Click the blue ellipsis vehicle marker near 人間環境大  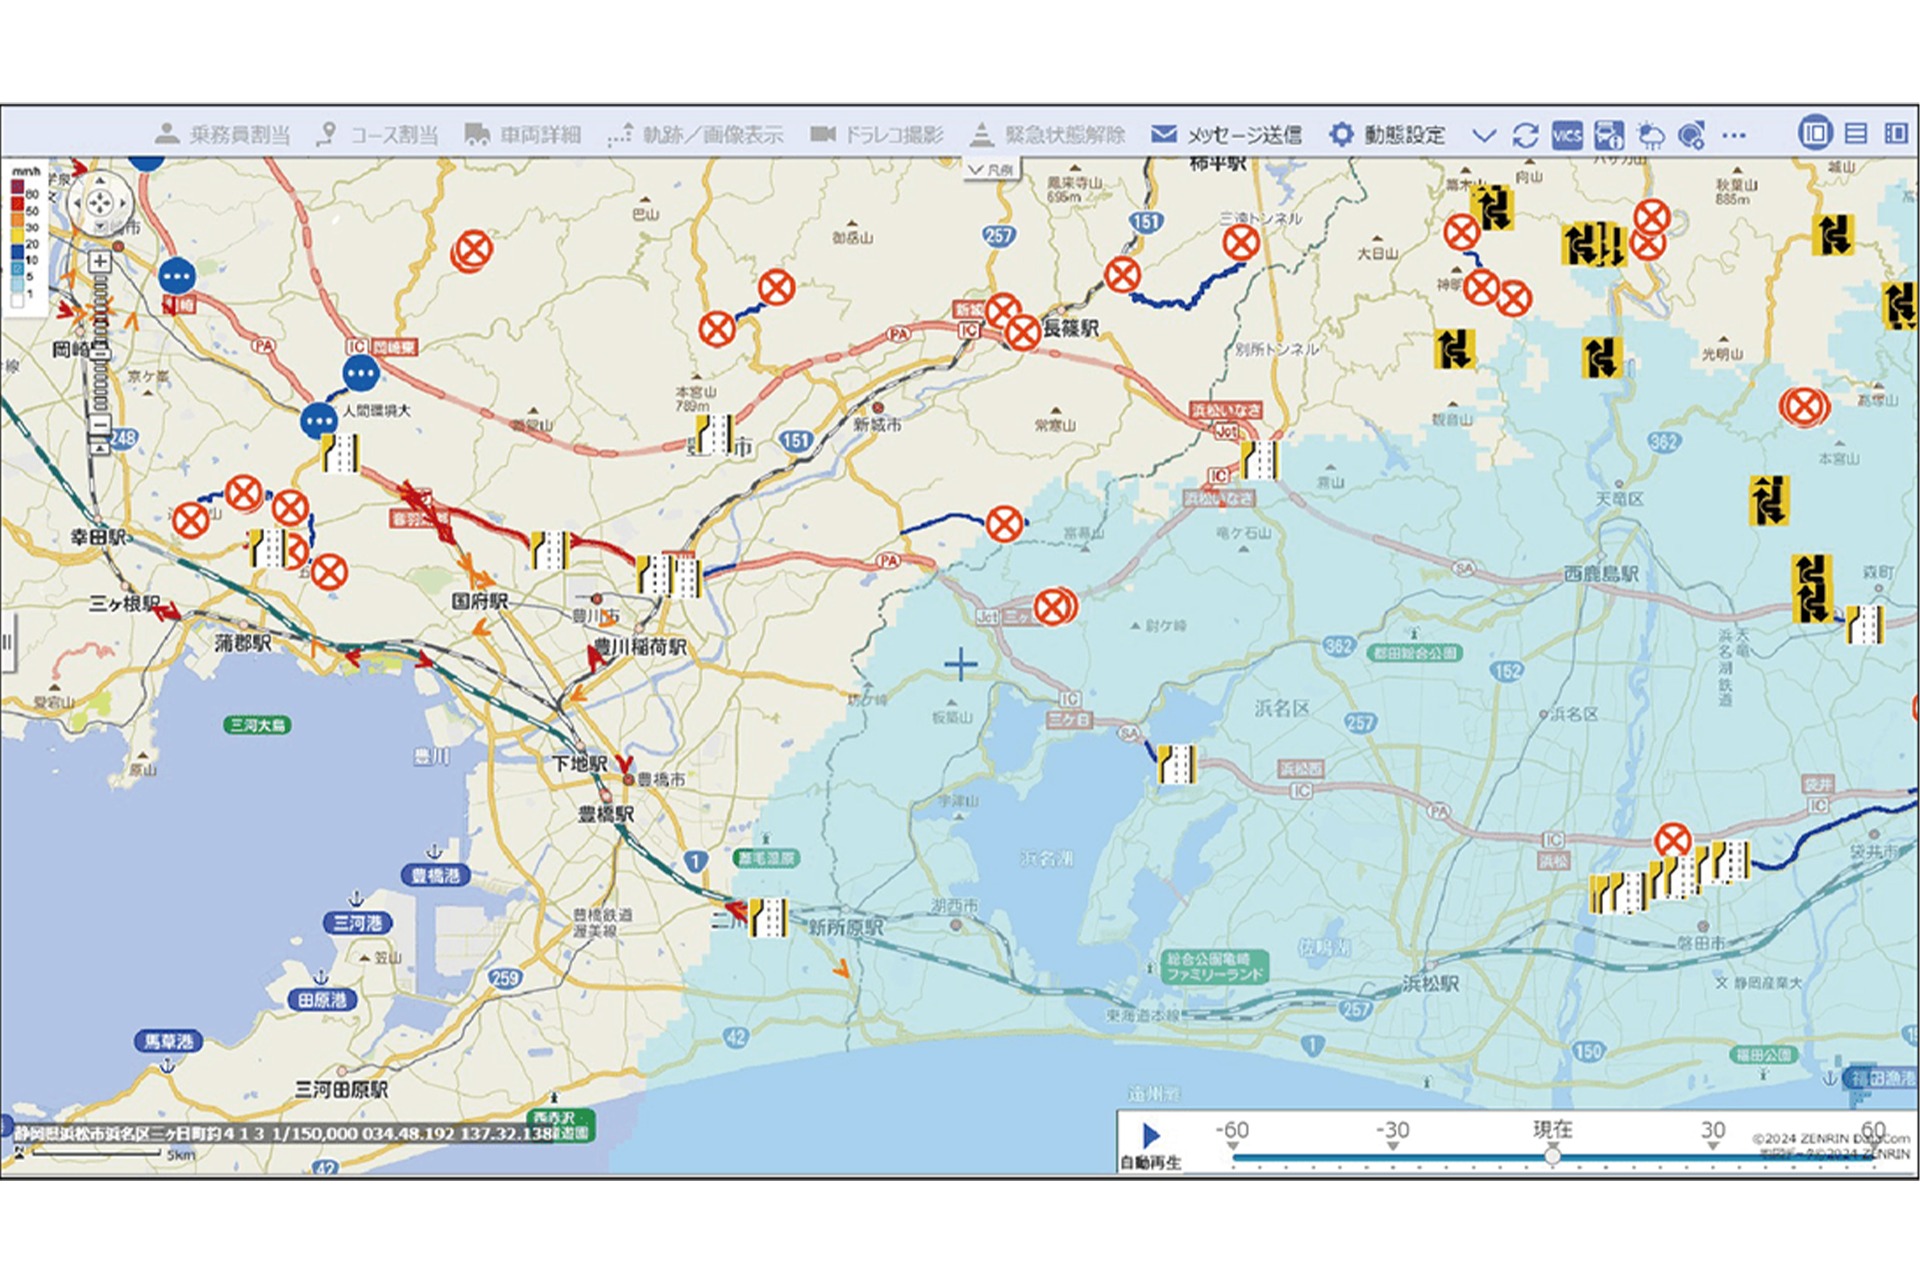pyautogui.click(x=320, y=421)
